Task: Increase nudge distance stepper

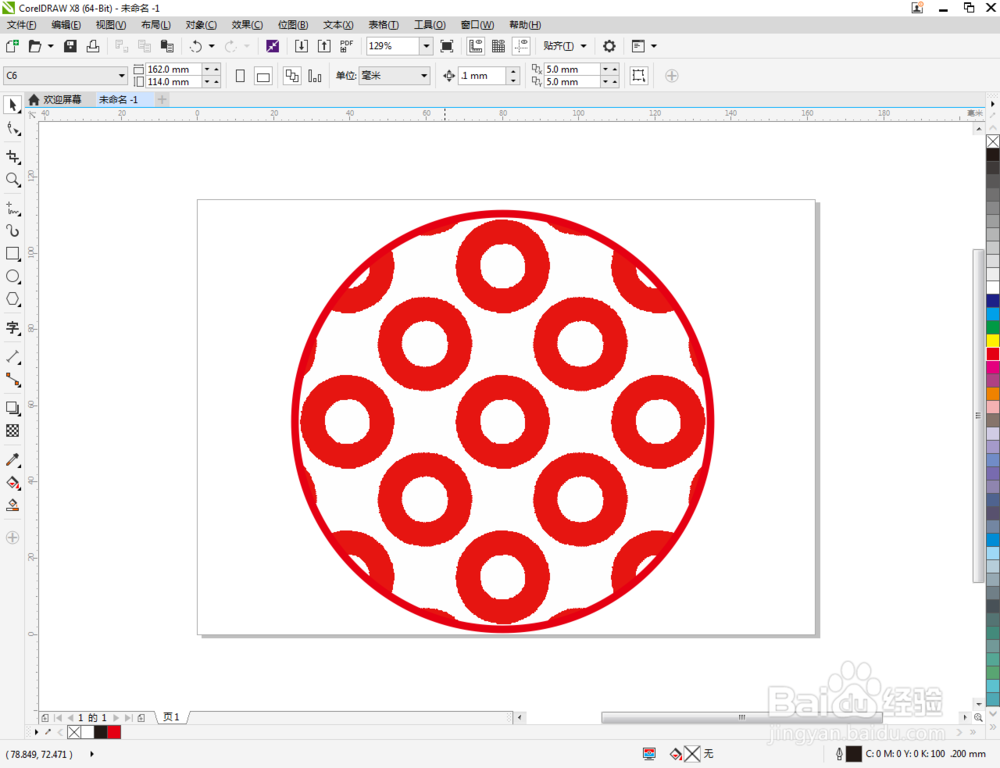Action: tap(514, 71)
